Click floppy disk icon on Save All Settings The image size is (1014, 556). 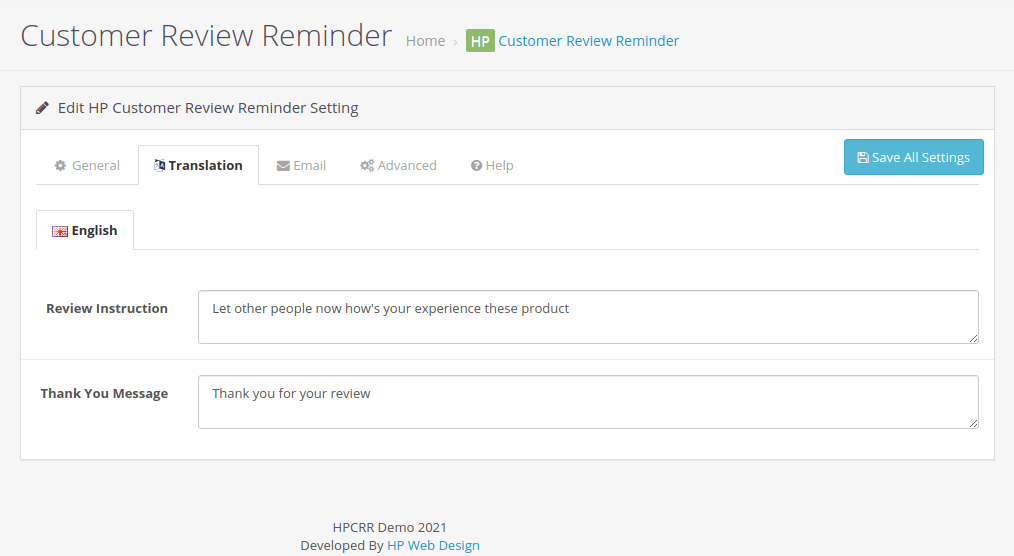[x=863, y=158]
